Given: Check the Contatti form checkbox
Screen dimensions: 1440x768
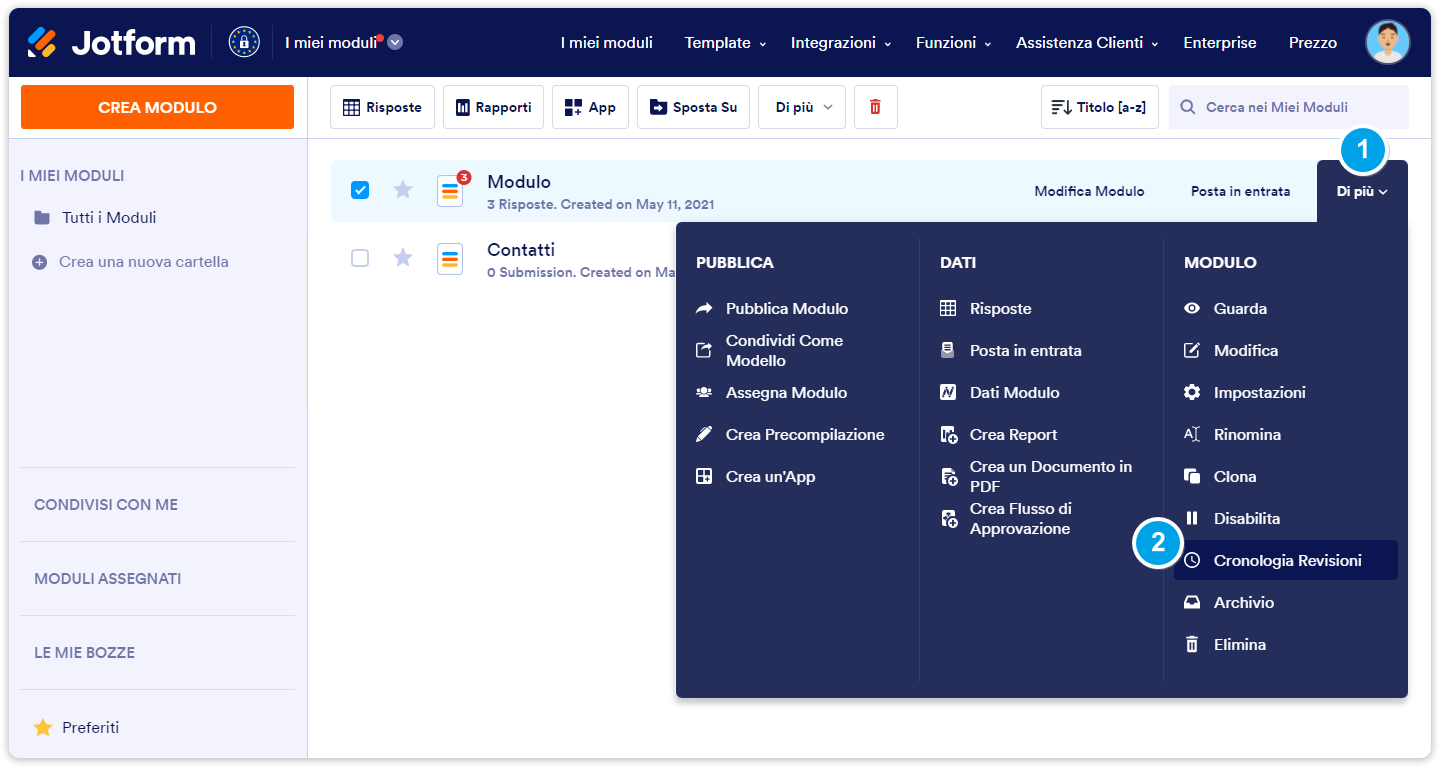Looking at the screenshot, I should tap(360, 258).
